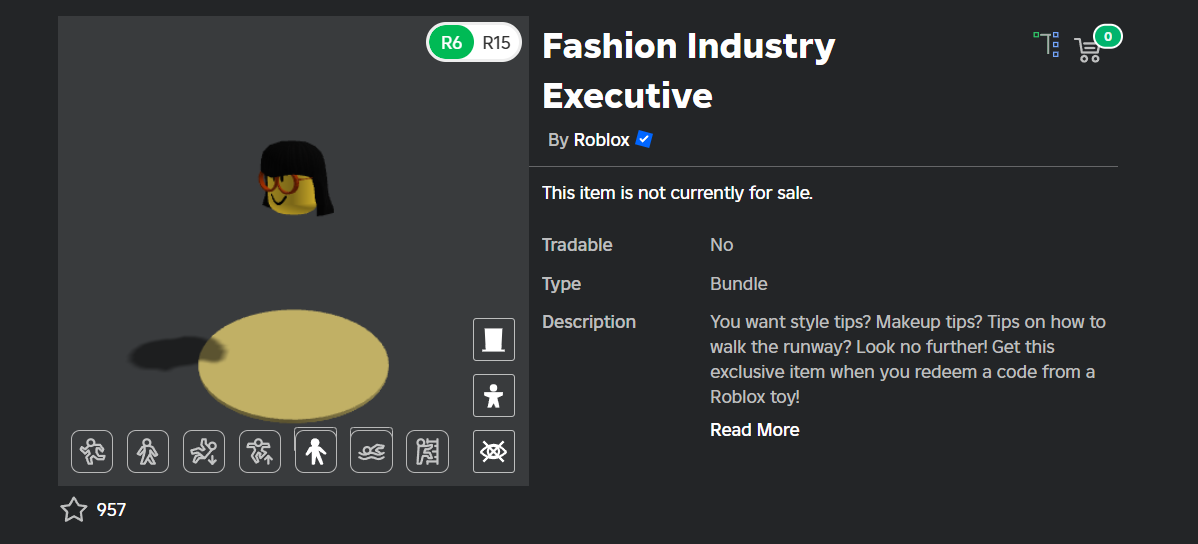The image size is (1198, 544).
Task: Play the walk animation preview
Action: (x=147, y=452)
